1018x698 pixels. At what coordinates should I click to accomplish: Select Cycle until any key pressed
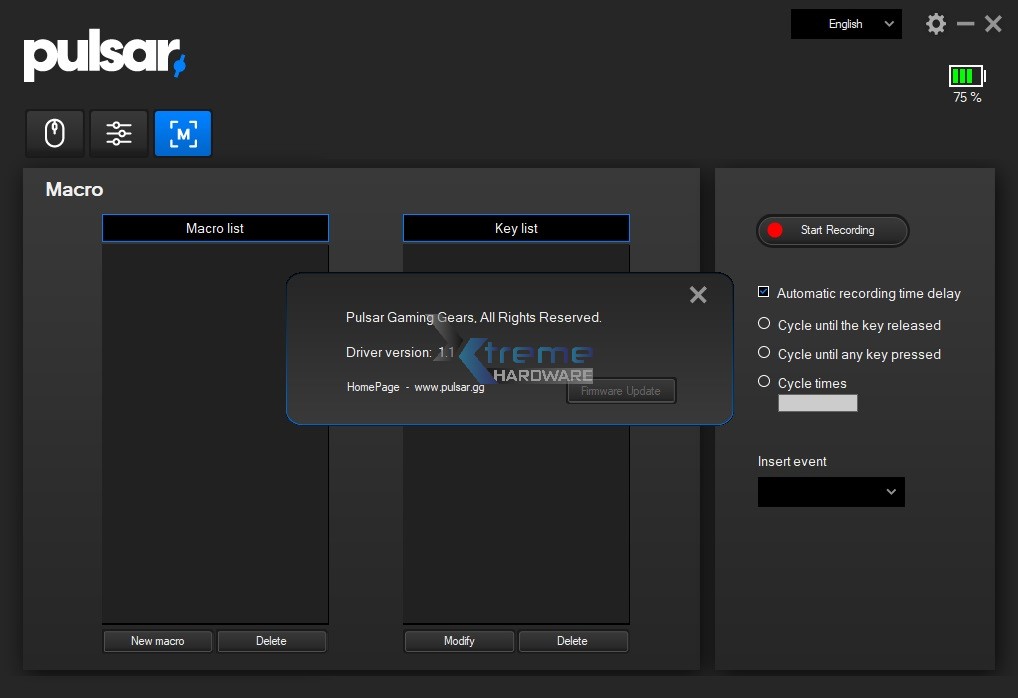pyautogui.click(x=764, y=353)
